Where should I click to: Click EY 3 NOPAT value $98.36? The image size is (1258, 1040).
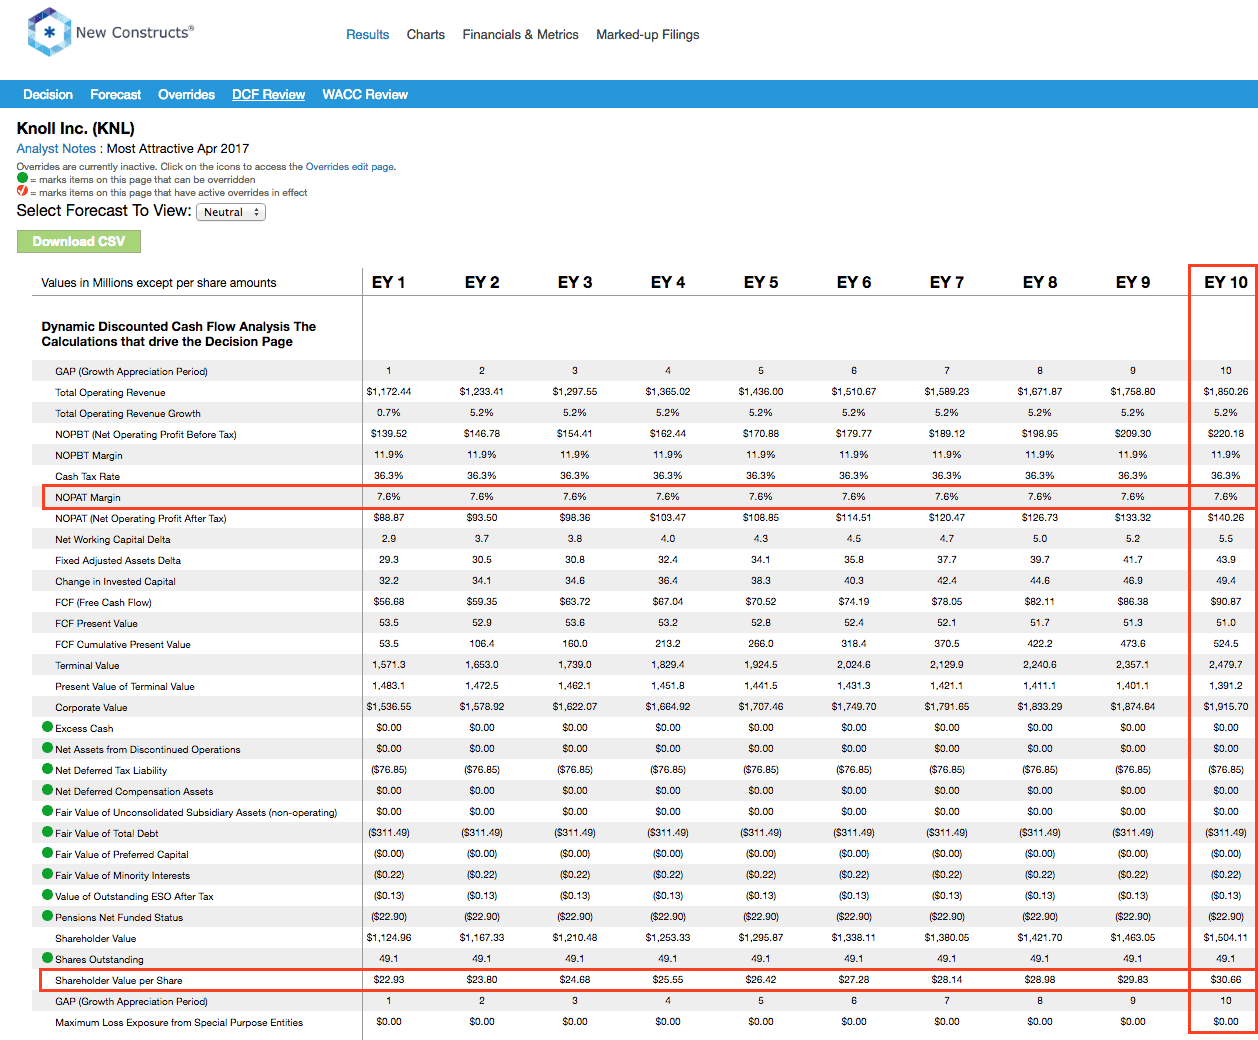[575, 518]
